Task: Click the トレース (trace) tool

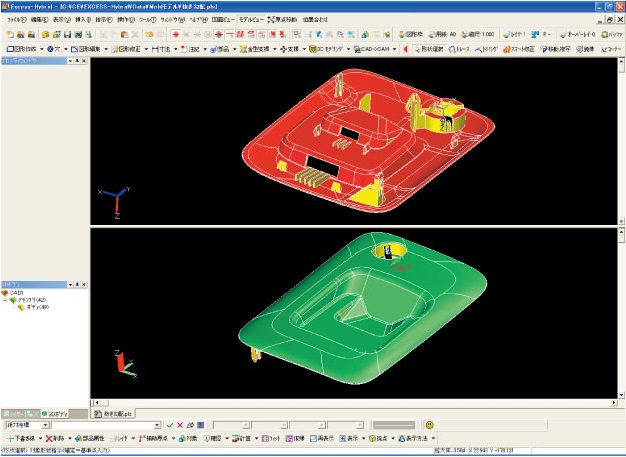Action: coord(461,48)
